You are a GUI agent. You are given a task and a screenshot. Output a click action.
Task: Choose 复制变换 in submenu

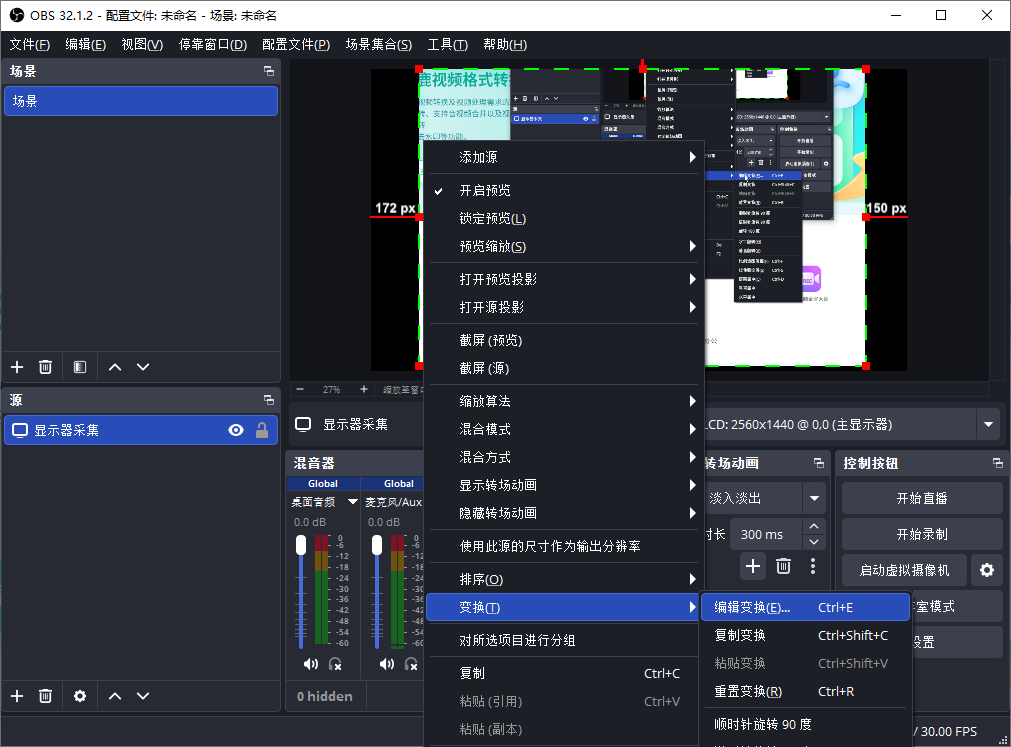805,635
